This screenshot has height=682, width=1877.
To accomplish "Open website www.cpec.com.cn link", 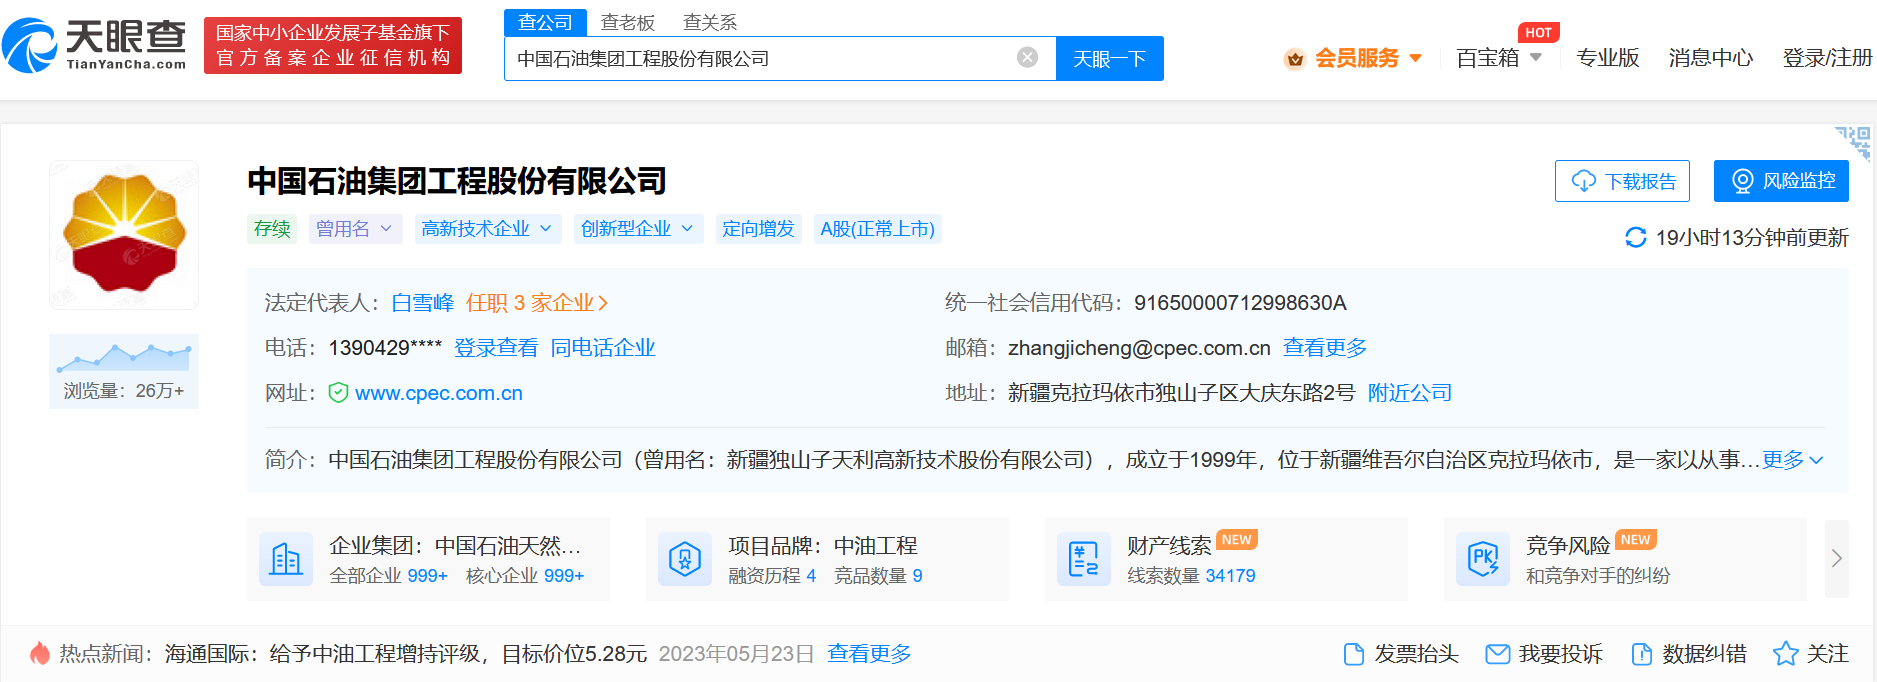I will [x=439, y=393].
